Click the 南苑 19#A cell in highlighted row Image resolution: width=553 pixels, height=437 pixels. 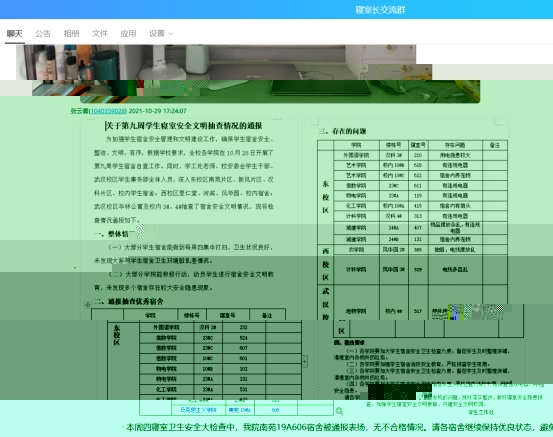(x=240, y=410)
